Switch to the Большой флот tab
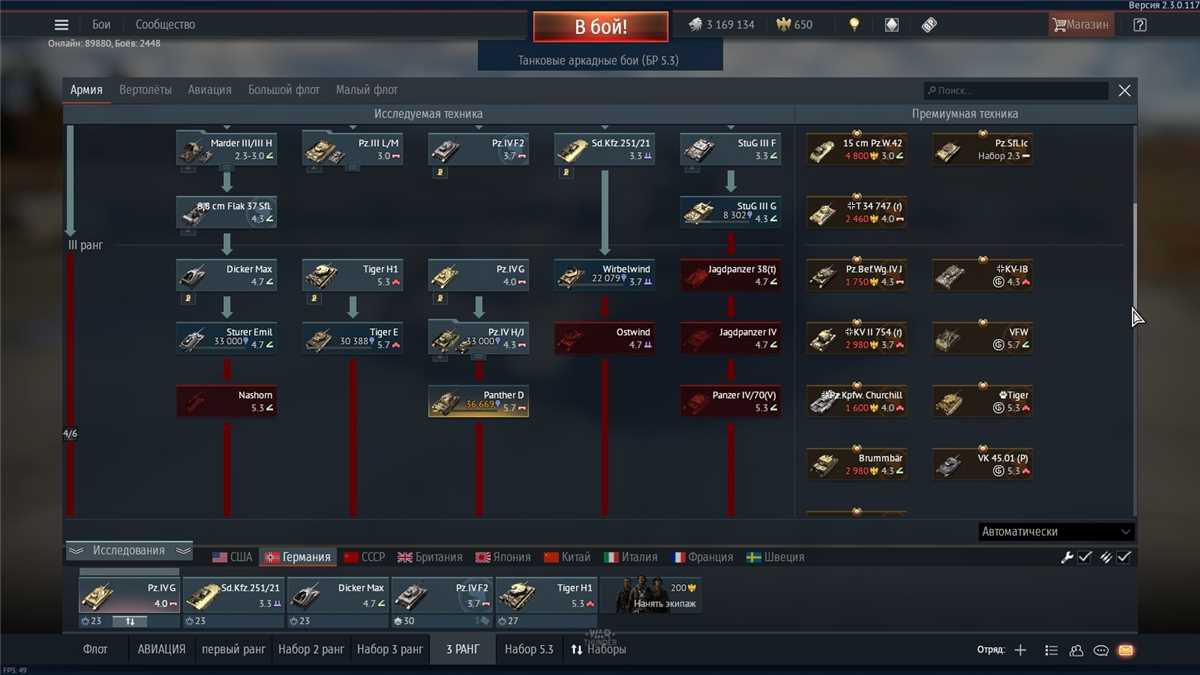Viewport: 1200px width, 675px height. (x=284, y=90)
